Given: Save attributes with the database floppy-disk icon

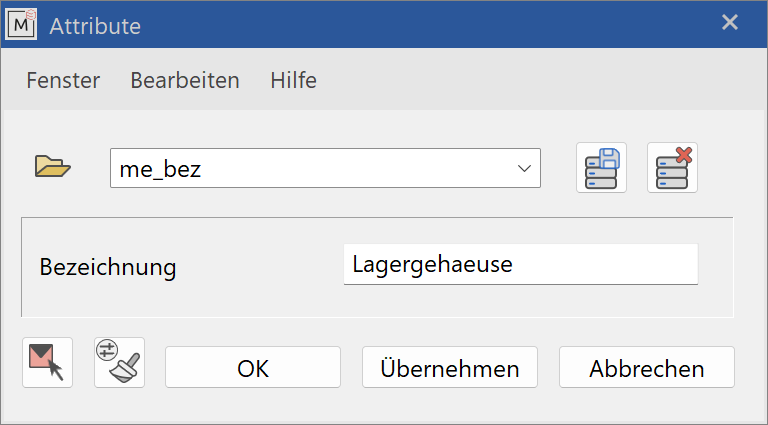Looking at the screenshot, I should pyautogui.click(x=601, y=167).
